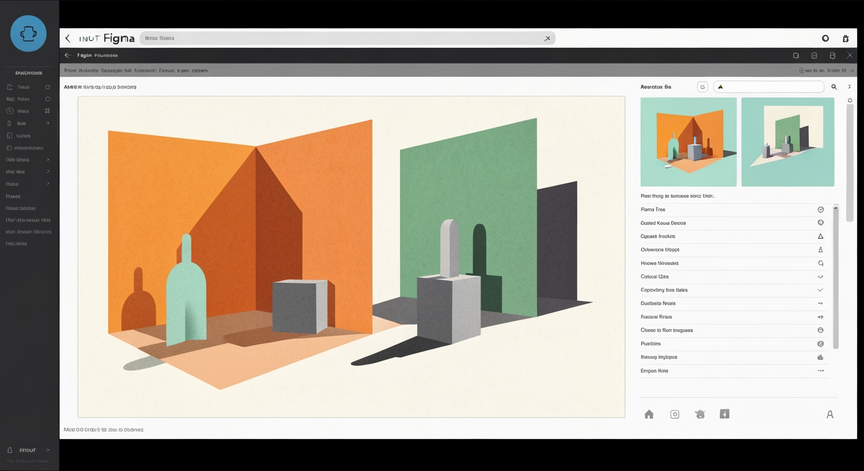Click the canvas heading text above artwork
Screen dimensions: 864x471
pyautogui.click(x=100, y=87)
